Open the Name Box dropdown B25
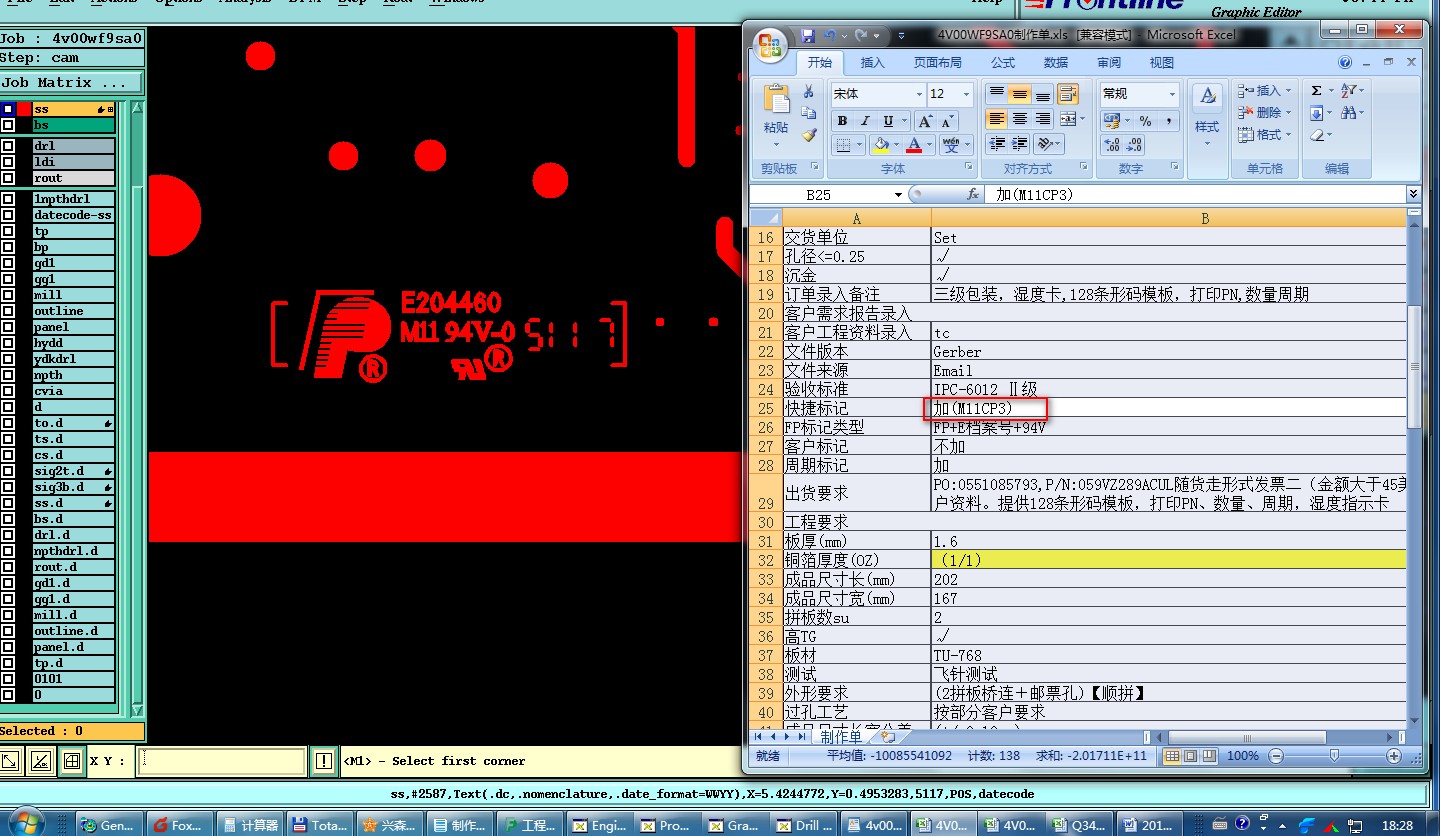 click(898, 195)
